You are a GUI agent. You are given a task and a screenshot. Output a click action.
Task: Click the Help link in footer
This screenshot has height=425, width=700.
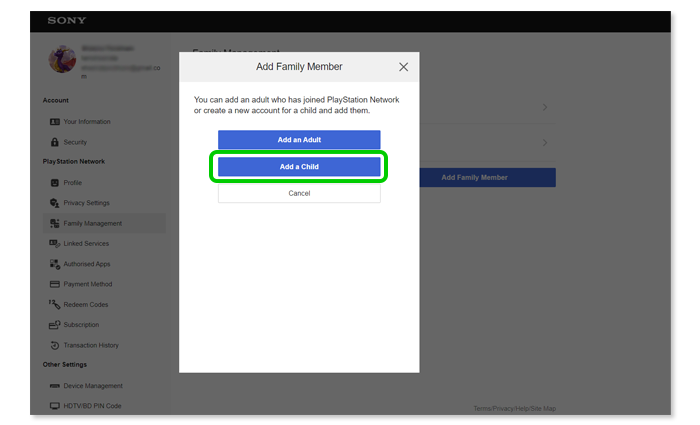[522, 408]
